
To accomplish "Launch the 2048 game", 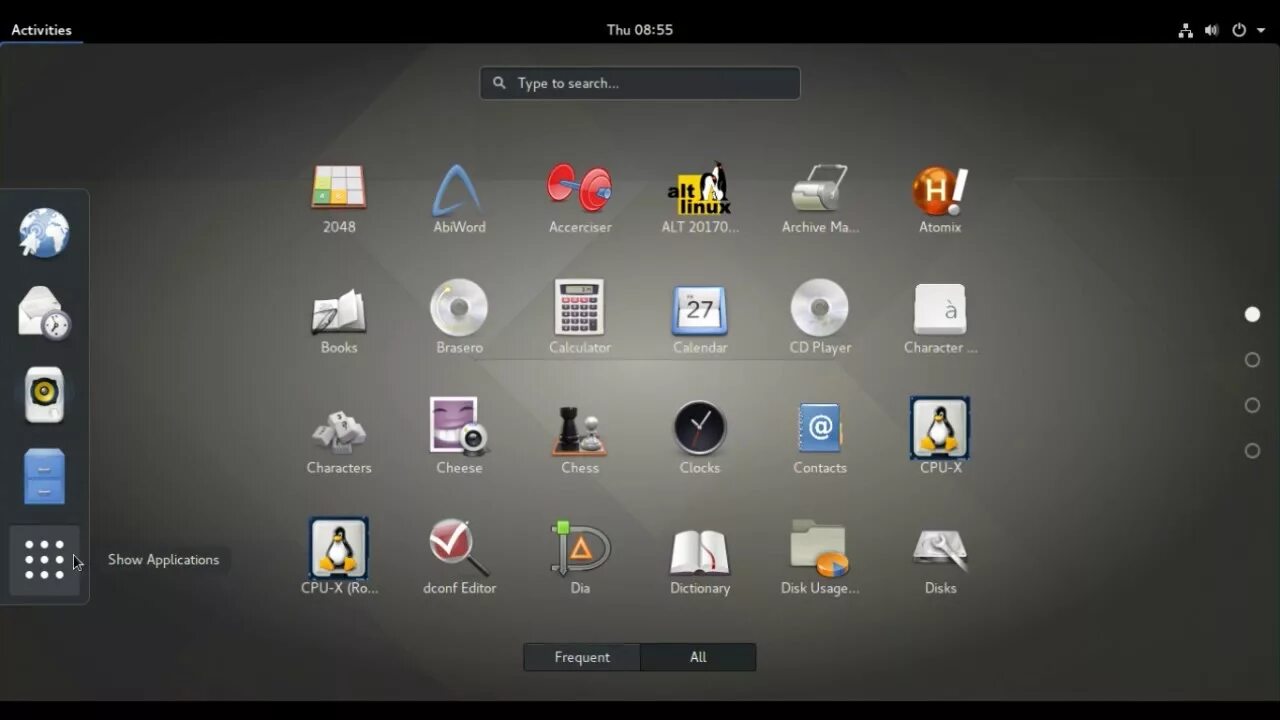I will coord(339,199).
